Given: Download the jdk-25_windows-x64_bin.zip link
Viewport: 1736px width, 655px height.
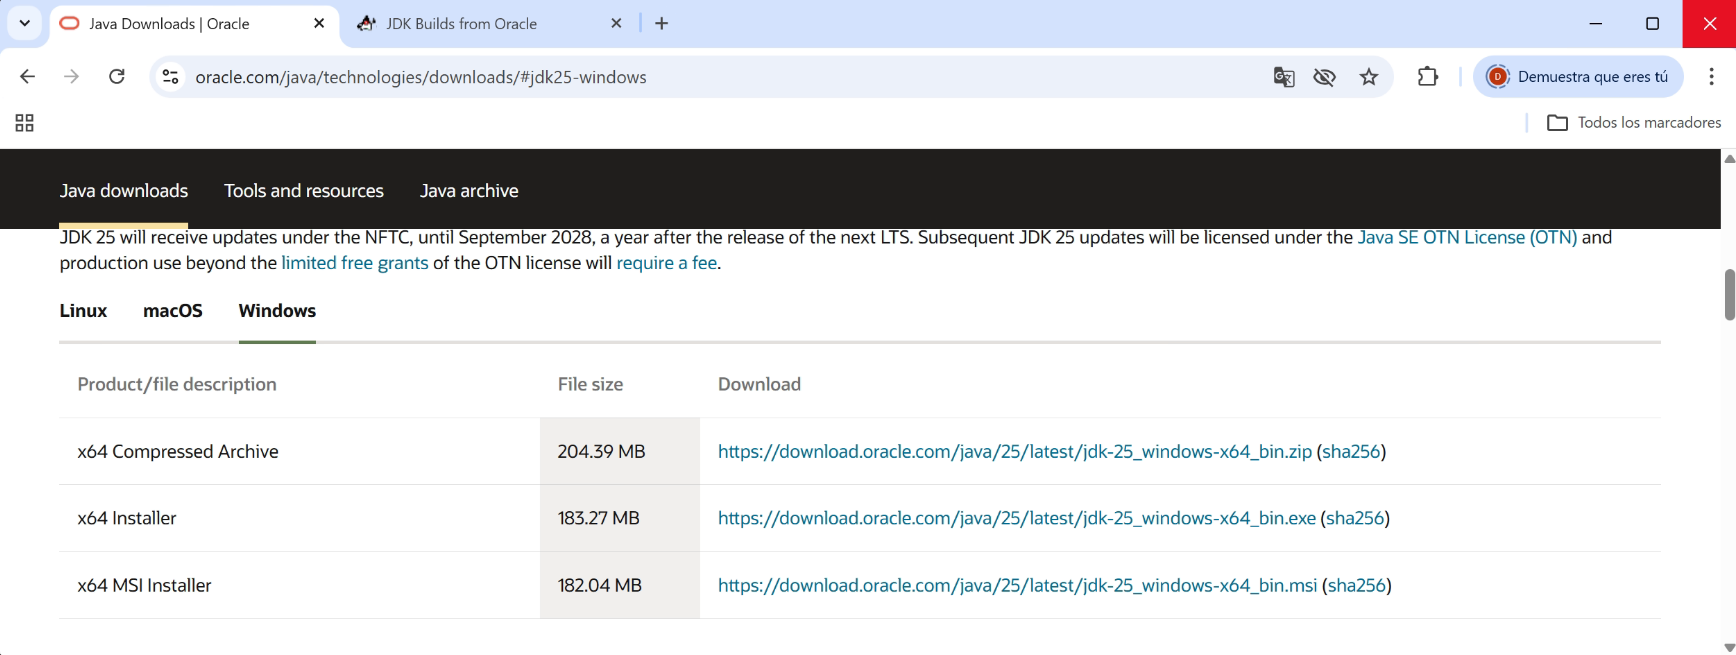Looking at the screenshot, I should (x=1015, y=452).
